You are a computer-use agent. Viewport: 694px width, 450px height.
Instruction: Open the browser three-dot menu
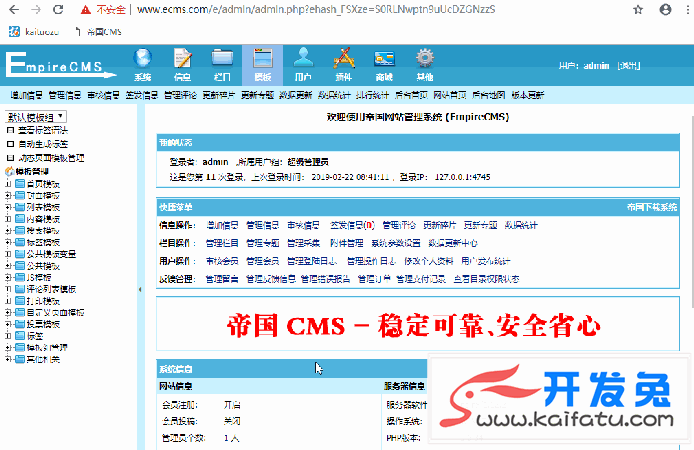click(687, 9)
